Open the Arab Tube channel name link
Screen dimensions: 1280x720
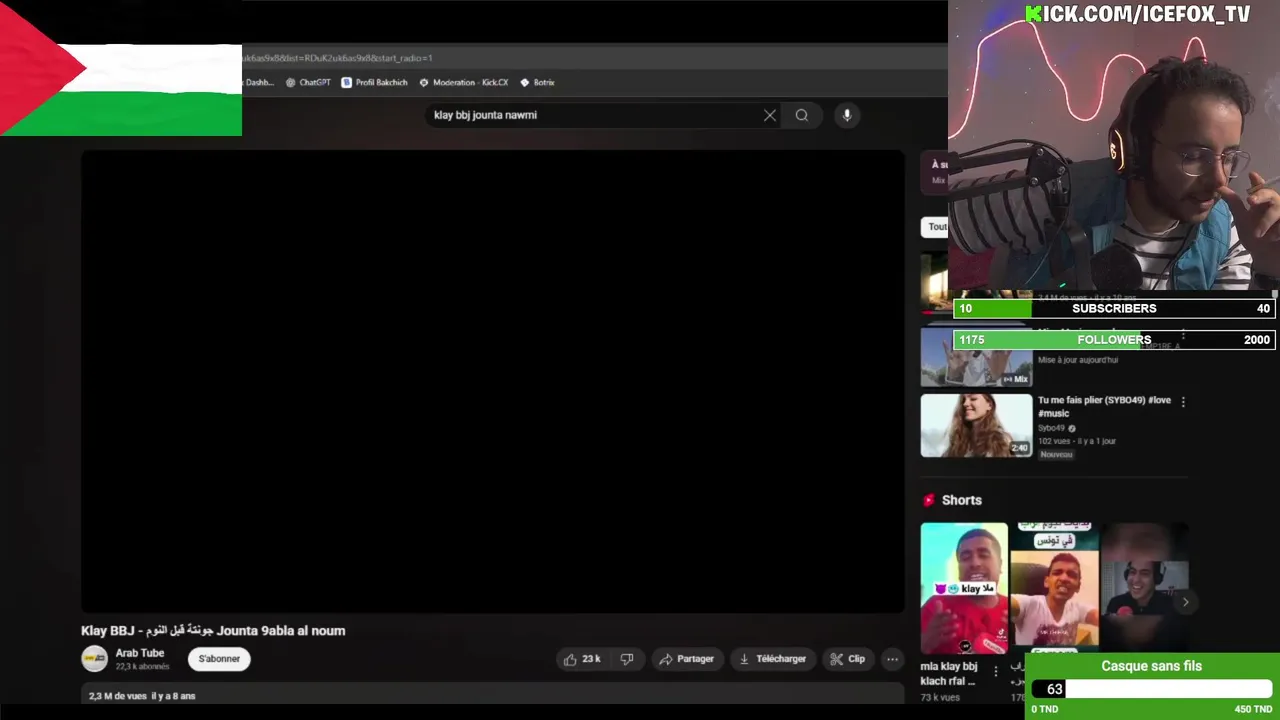tap(140, 653)
